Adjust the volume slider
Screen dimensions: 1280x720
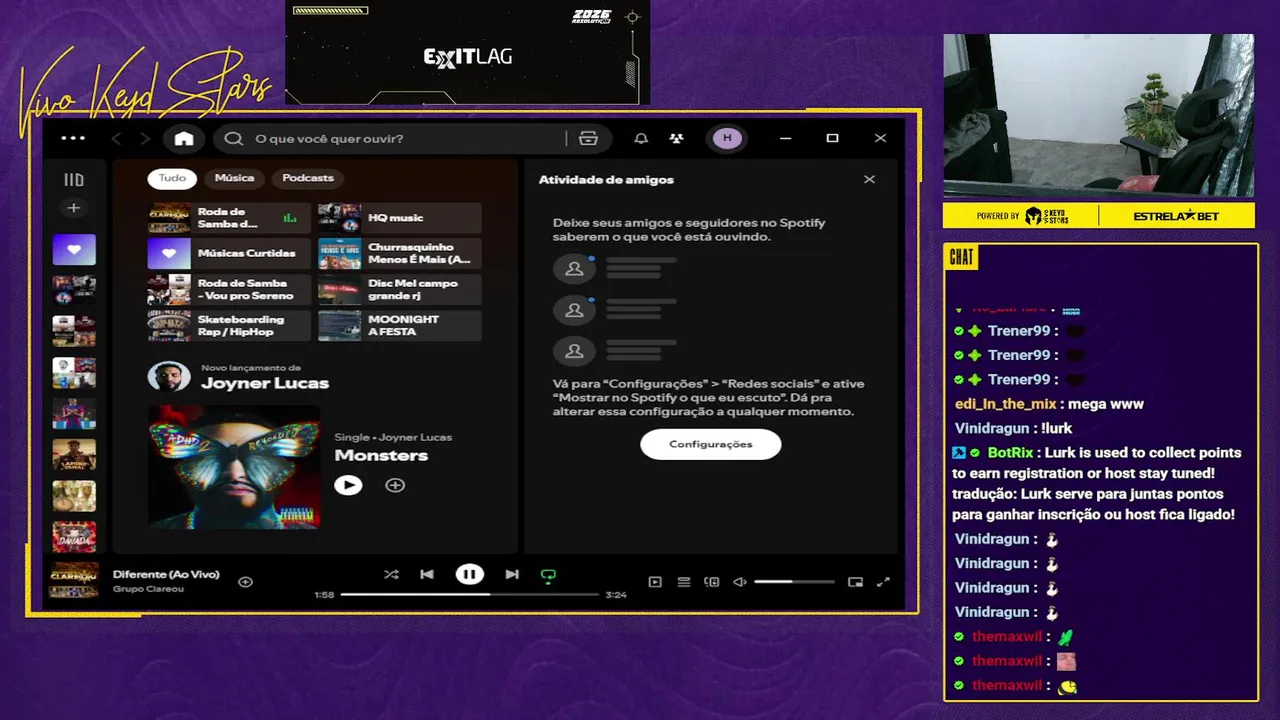[794, 582]
